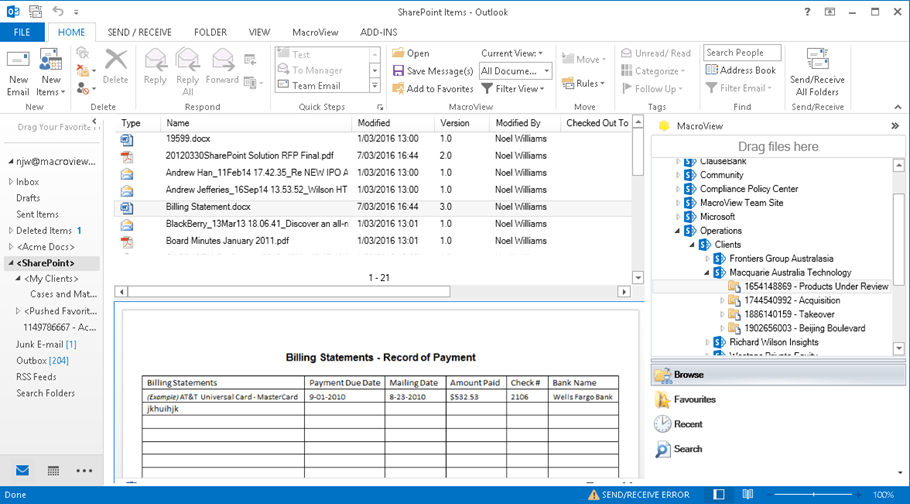Select the 19599.docx file row
The height and width of the screenshot is (504, 910).
373,139
